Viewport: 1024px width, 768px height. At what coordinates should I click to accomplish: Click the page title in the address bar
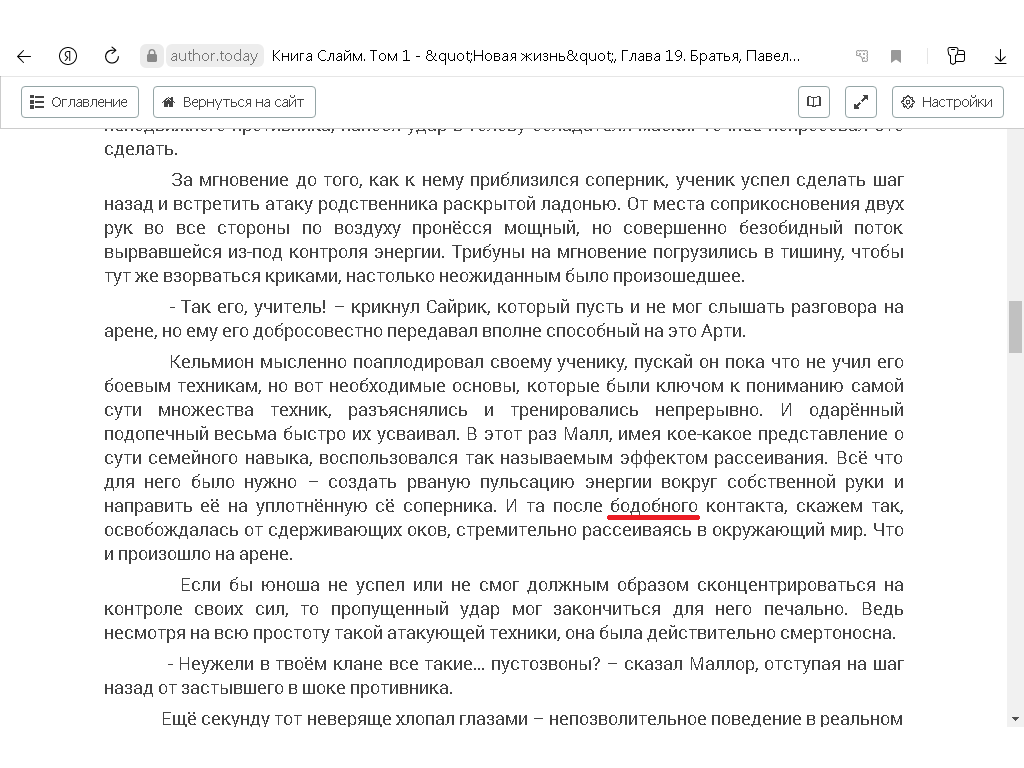[x=535, y=57]
